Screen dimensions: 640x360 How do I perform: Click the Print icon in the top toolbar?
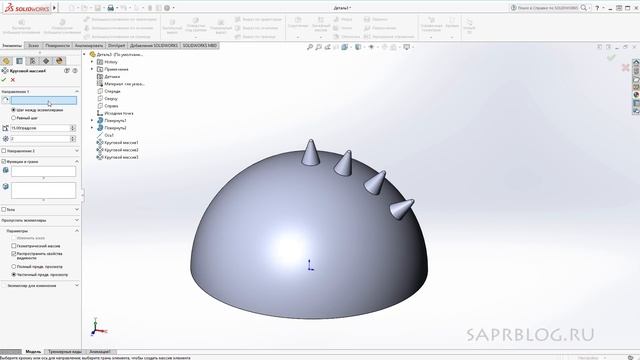click(110, 8)
